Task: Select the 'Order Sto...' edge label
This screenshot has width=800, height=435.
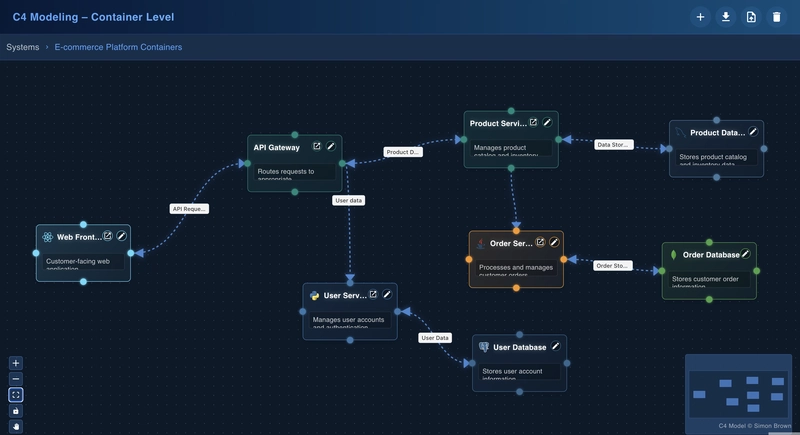Action: [x=613, y=266]
